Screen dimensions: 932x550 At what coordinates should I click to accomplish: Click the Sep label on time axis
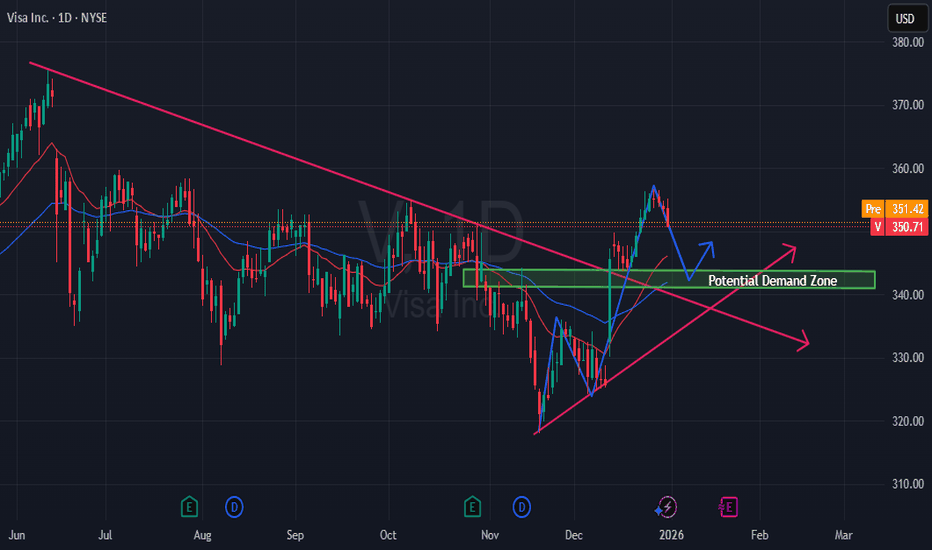(295, 535)
